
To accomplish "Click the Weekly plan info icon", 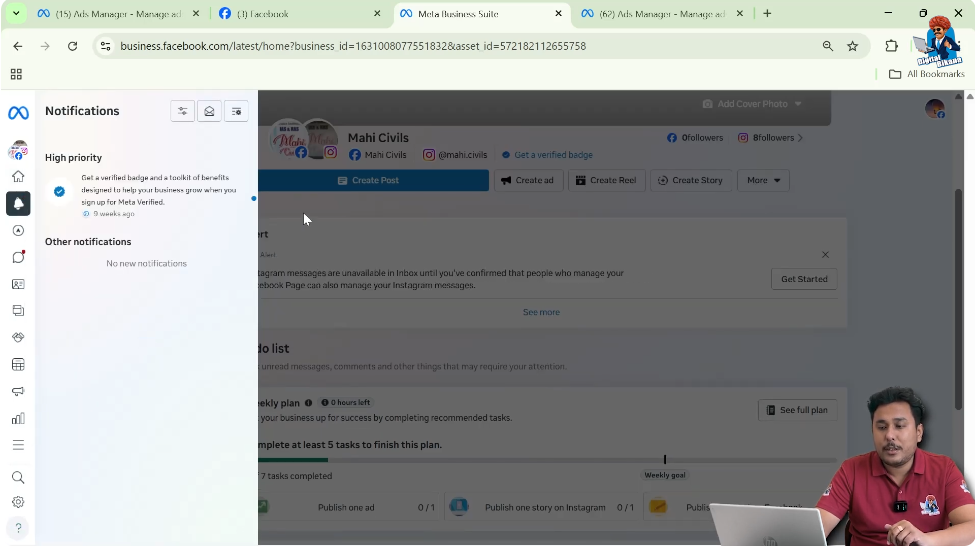I will click(x=308, y=403).
